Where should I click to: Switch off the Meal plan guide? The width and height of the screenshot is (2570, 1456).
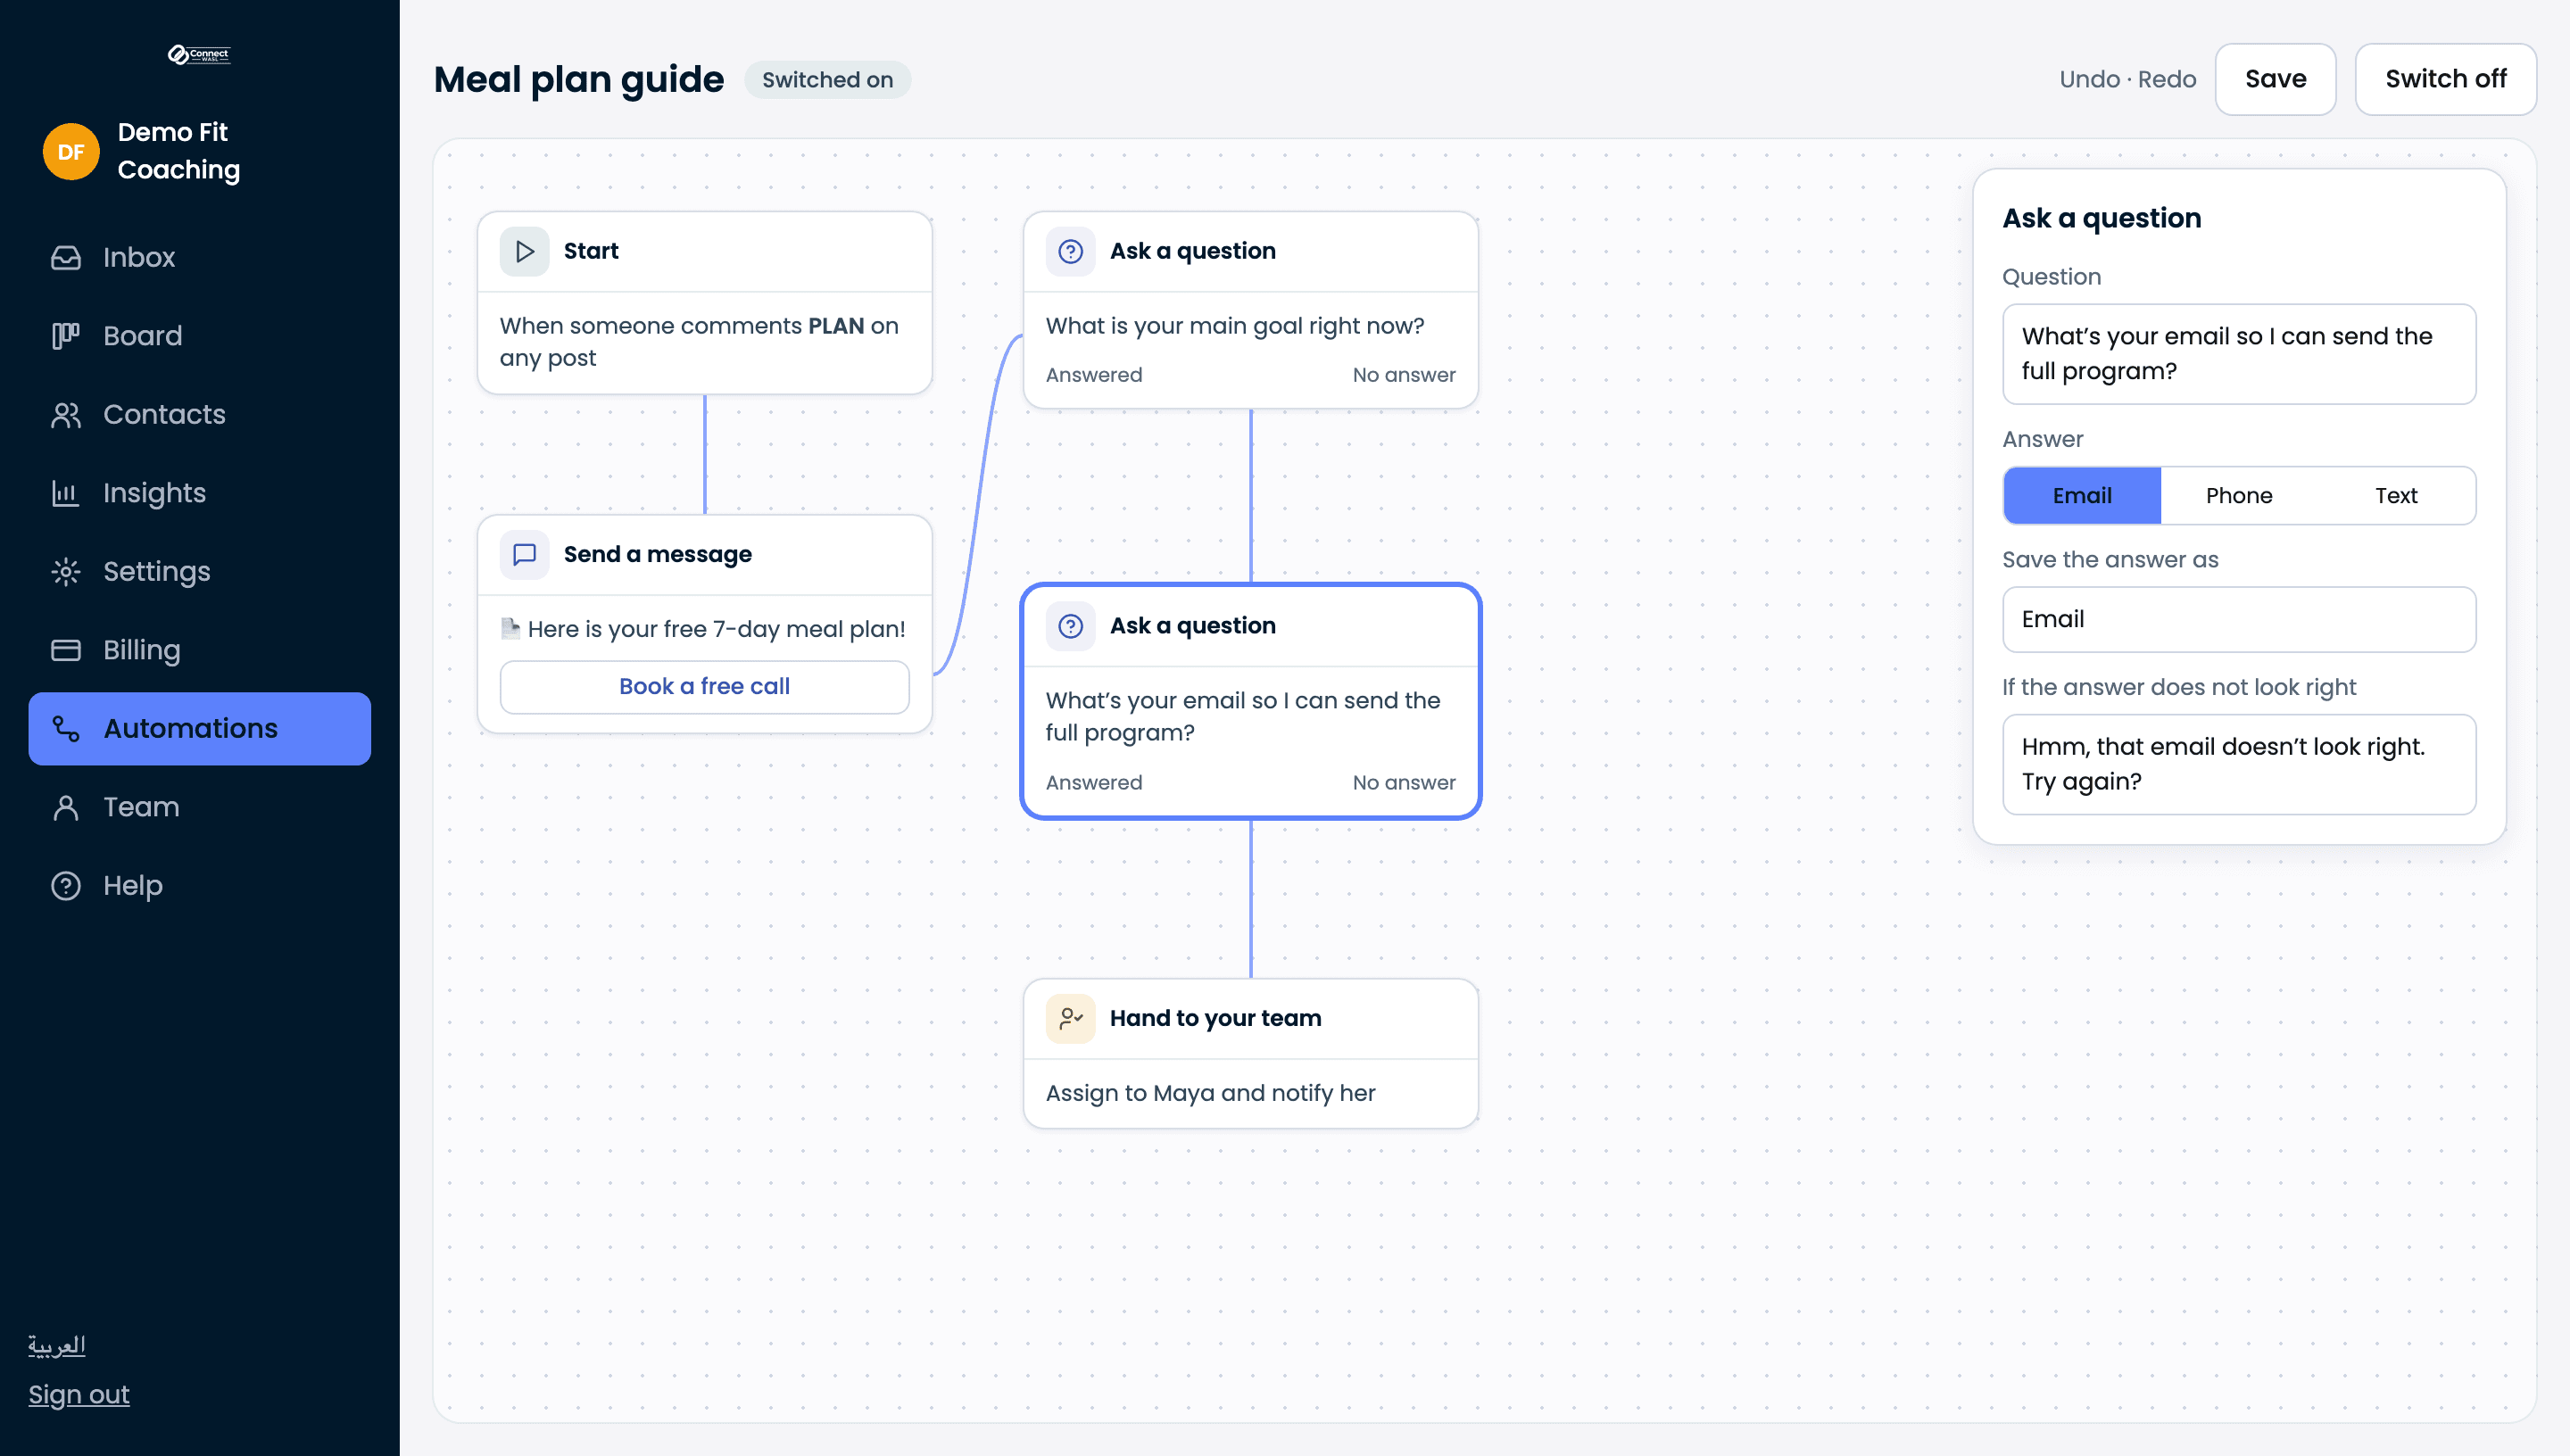point(2445,79)
